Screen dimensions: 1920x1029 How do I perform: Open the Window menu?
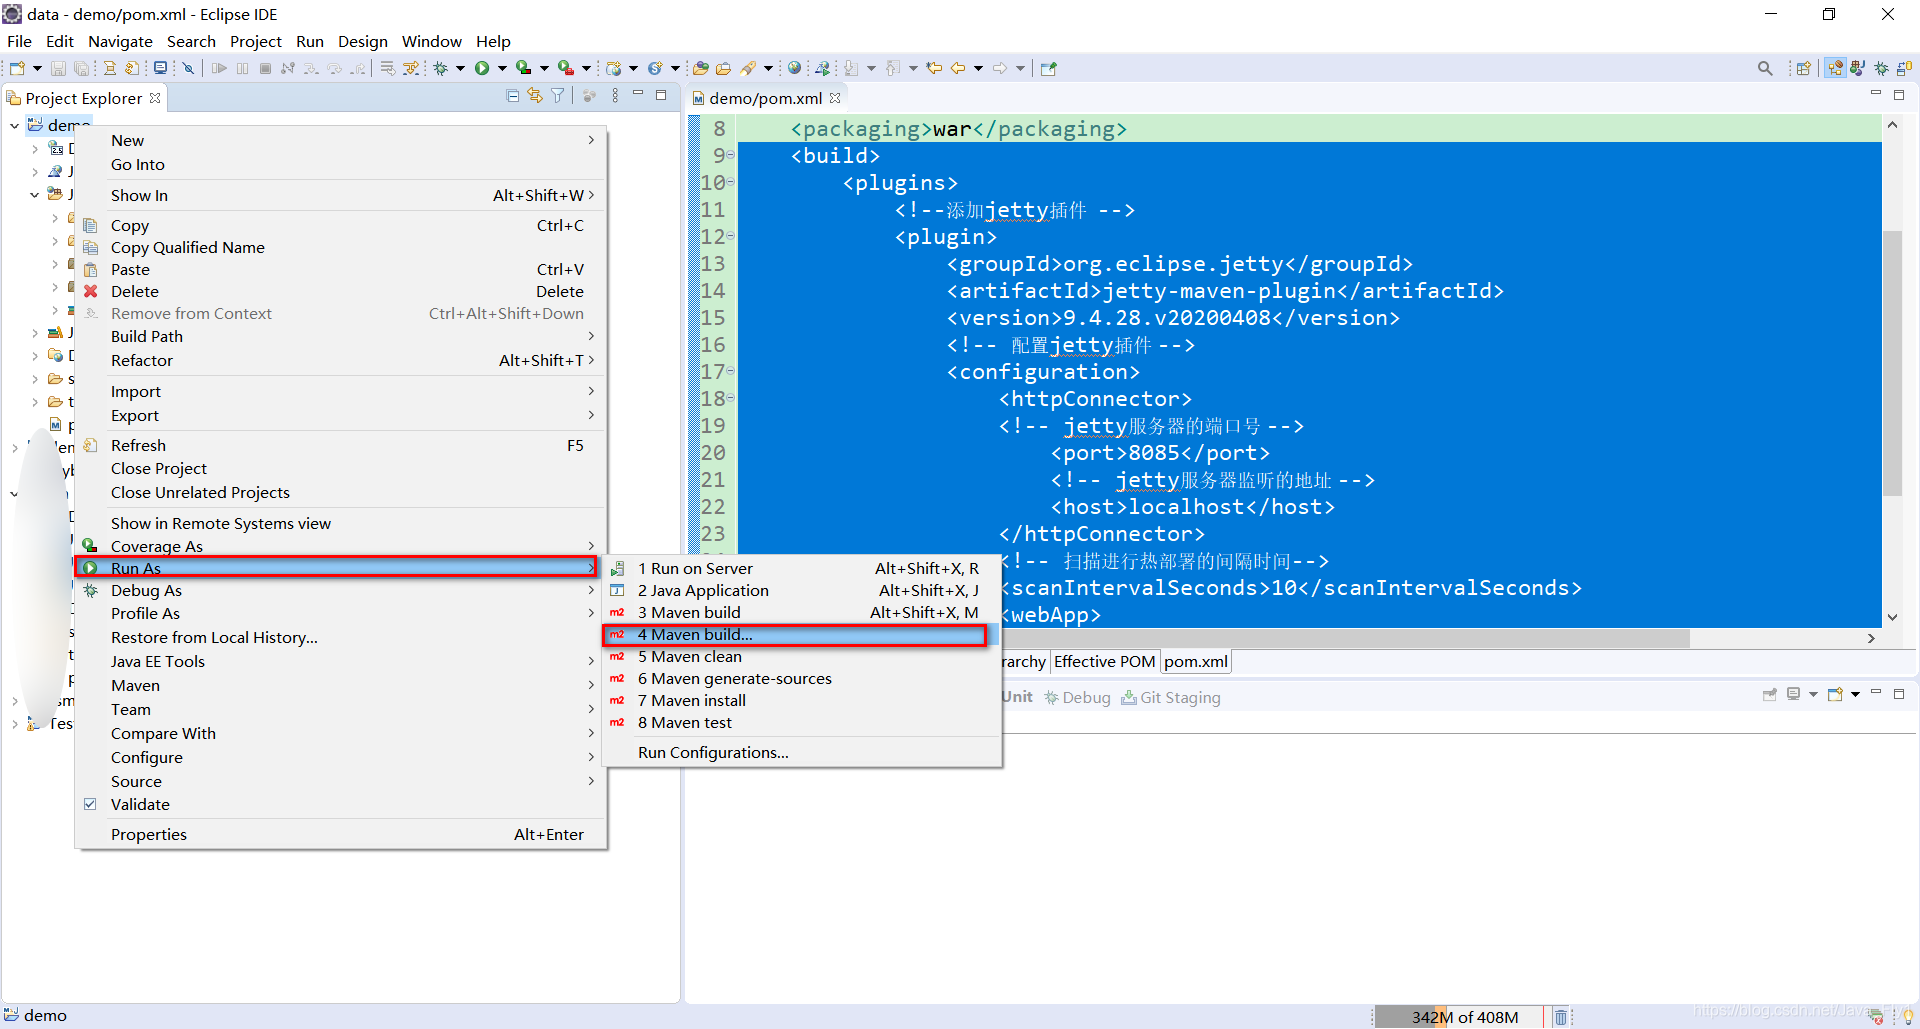click(431, 41)
